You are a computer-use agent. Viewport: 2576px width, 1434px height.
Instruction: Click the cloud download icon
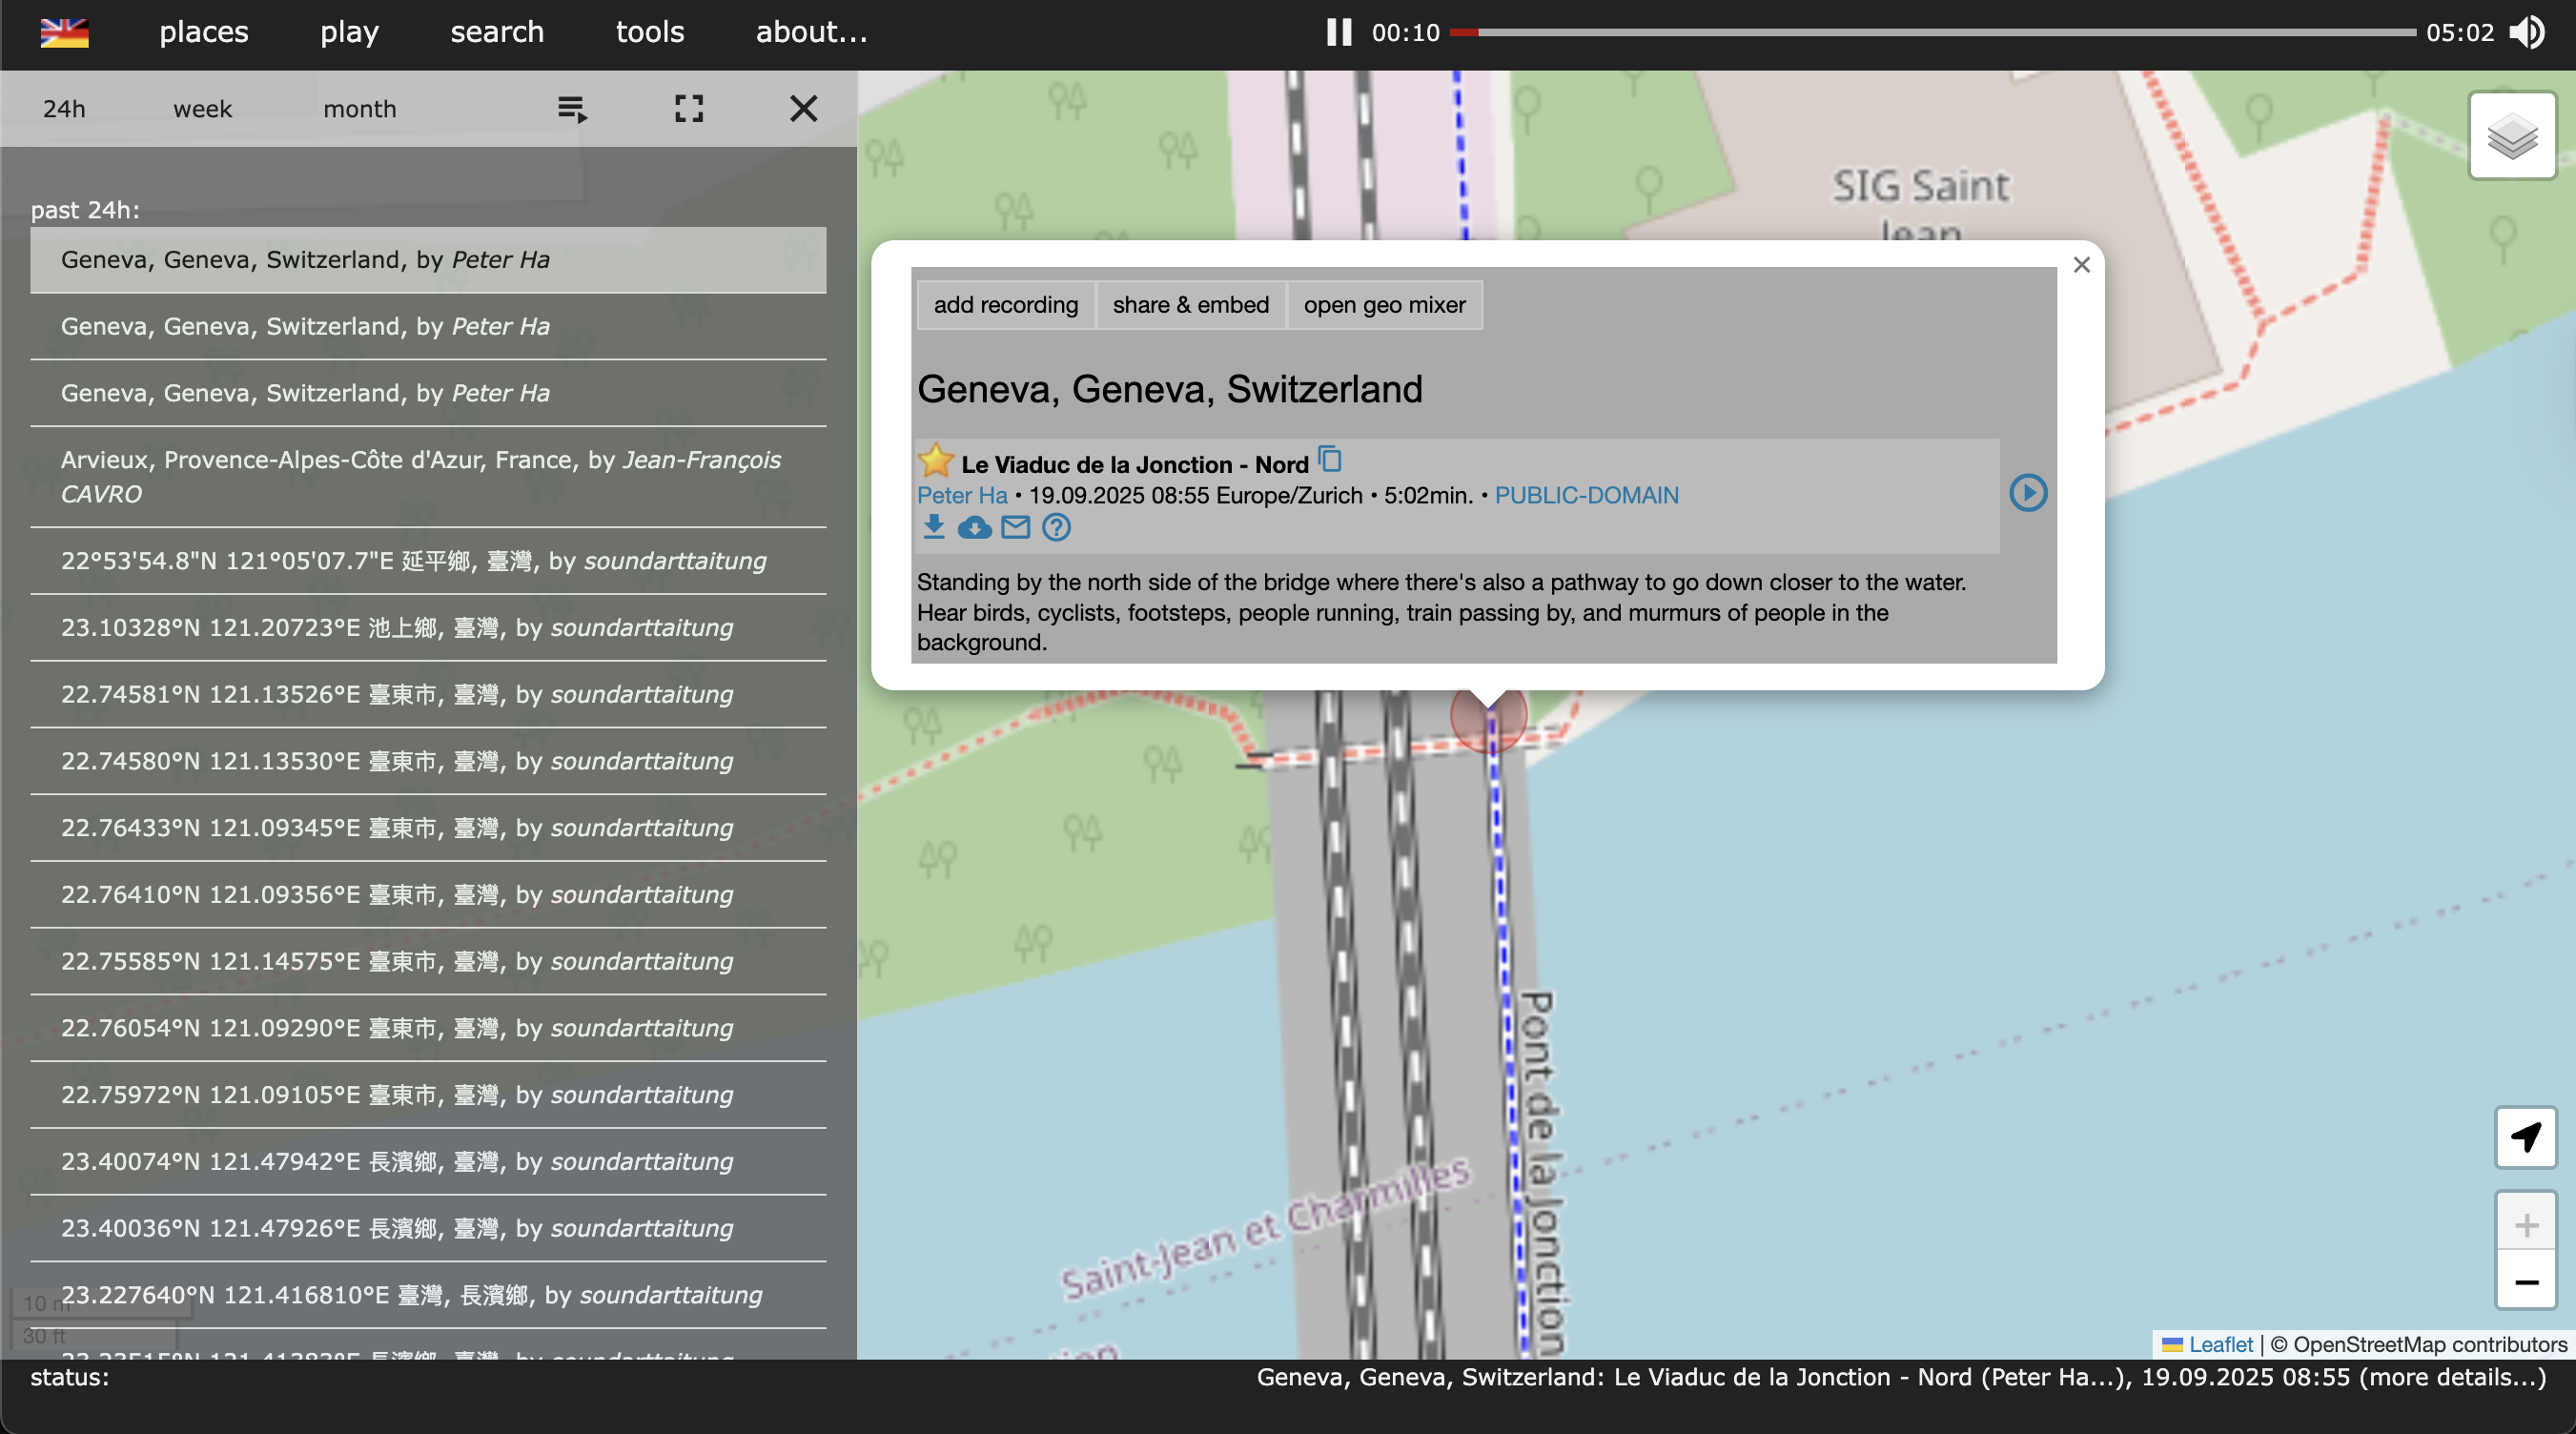click(974, 527)
